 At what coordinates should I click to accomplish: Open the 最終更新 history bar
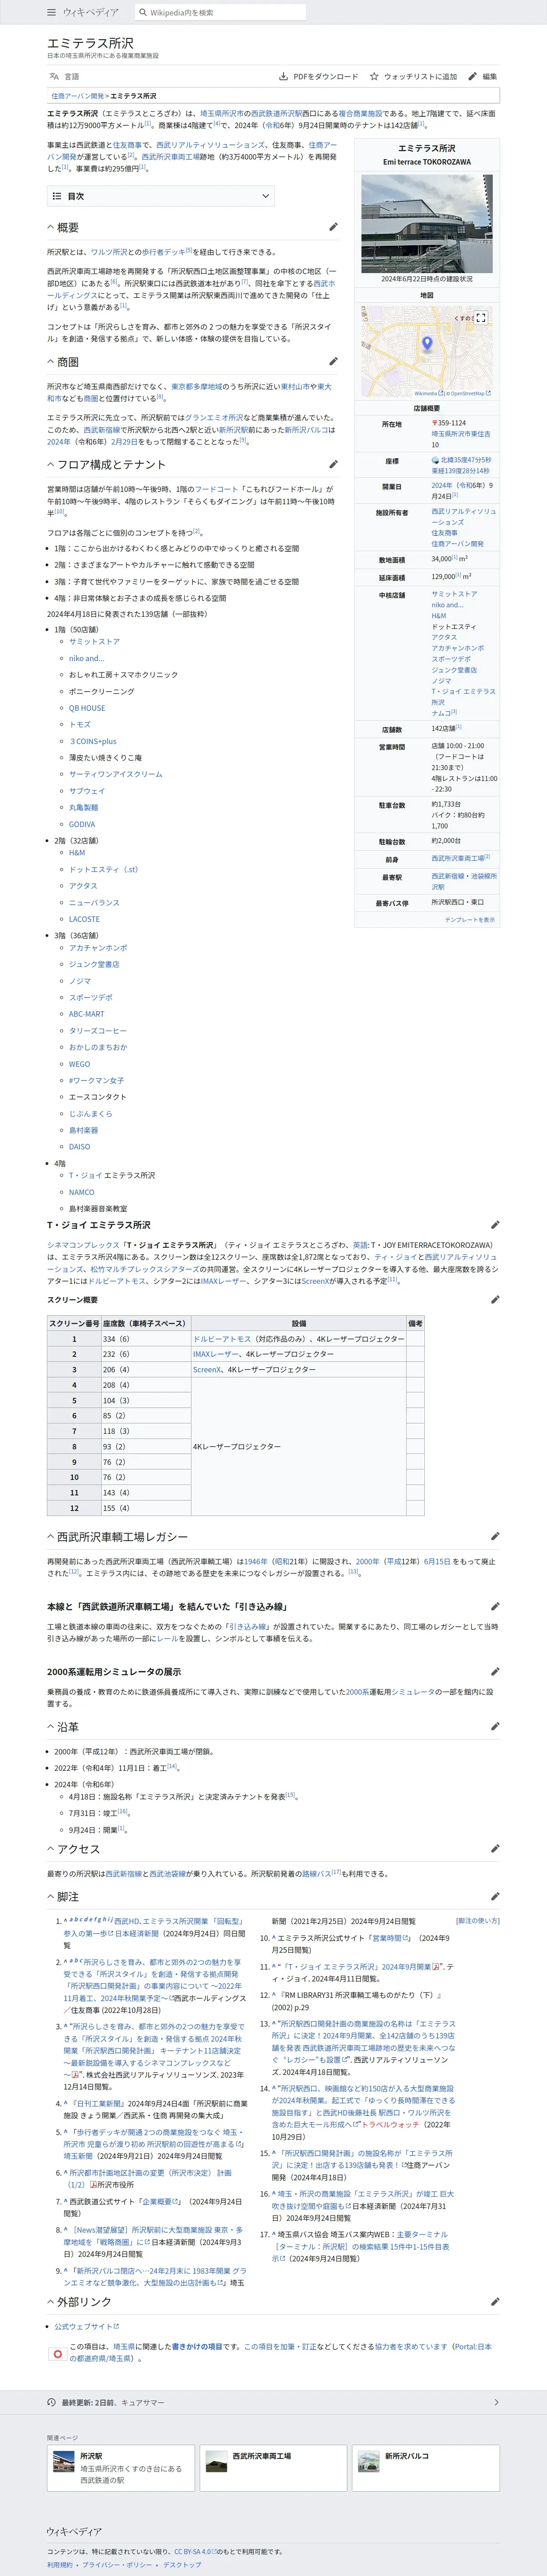coord(273,2403)
